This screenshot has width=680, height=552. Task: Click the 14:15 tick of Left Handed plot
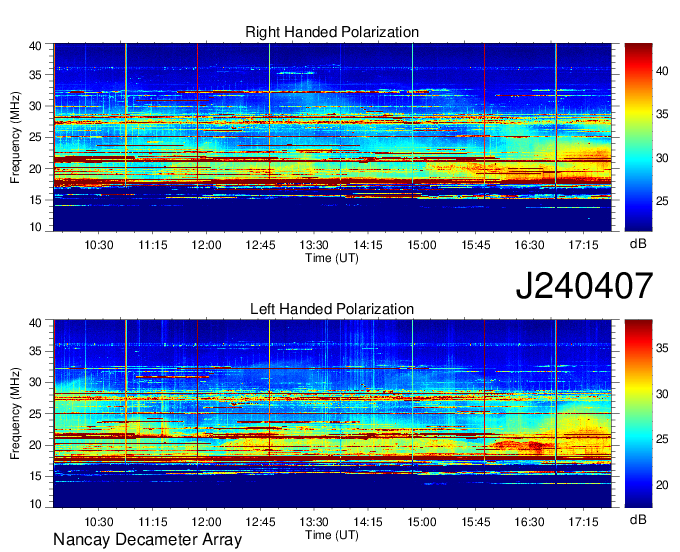click(x=368, y=522)
